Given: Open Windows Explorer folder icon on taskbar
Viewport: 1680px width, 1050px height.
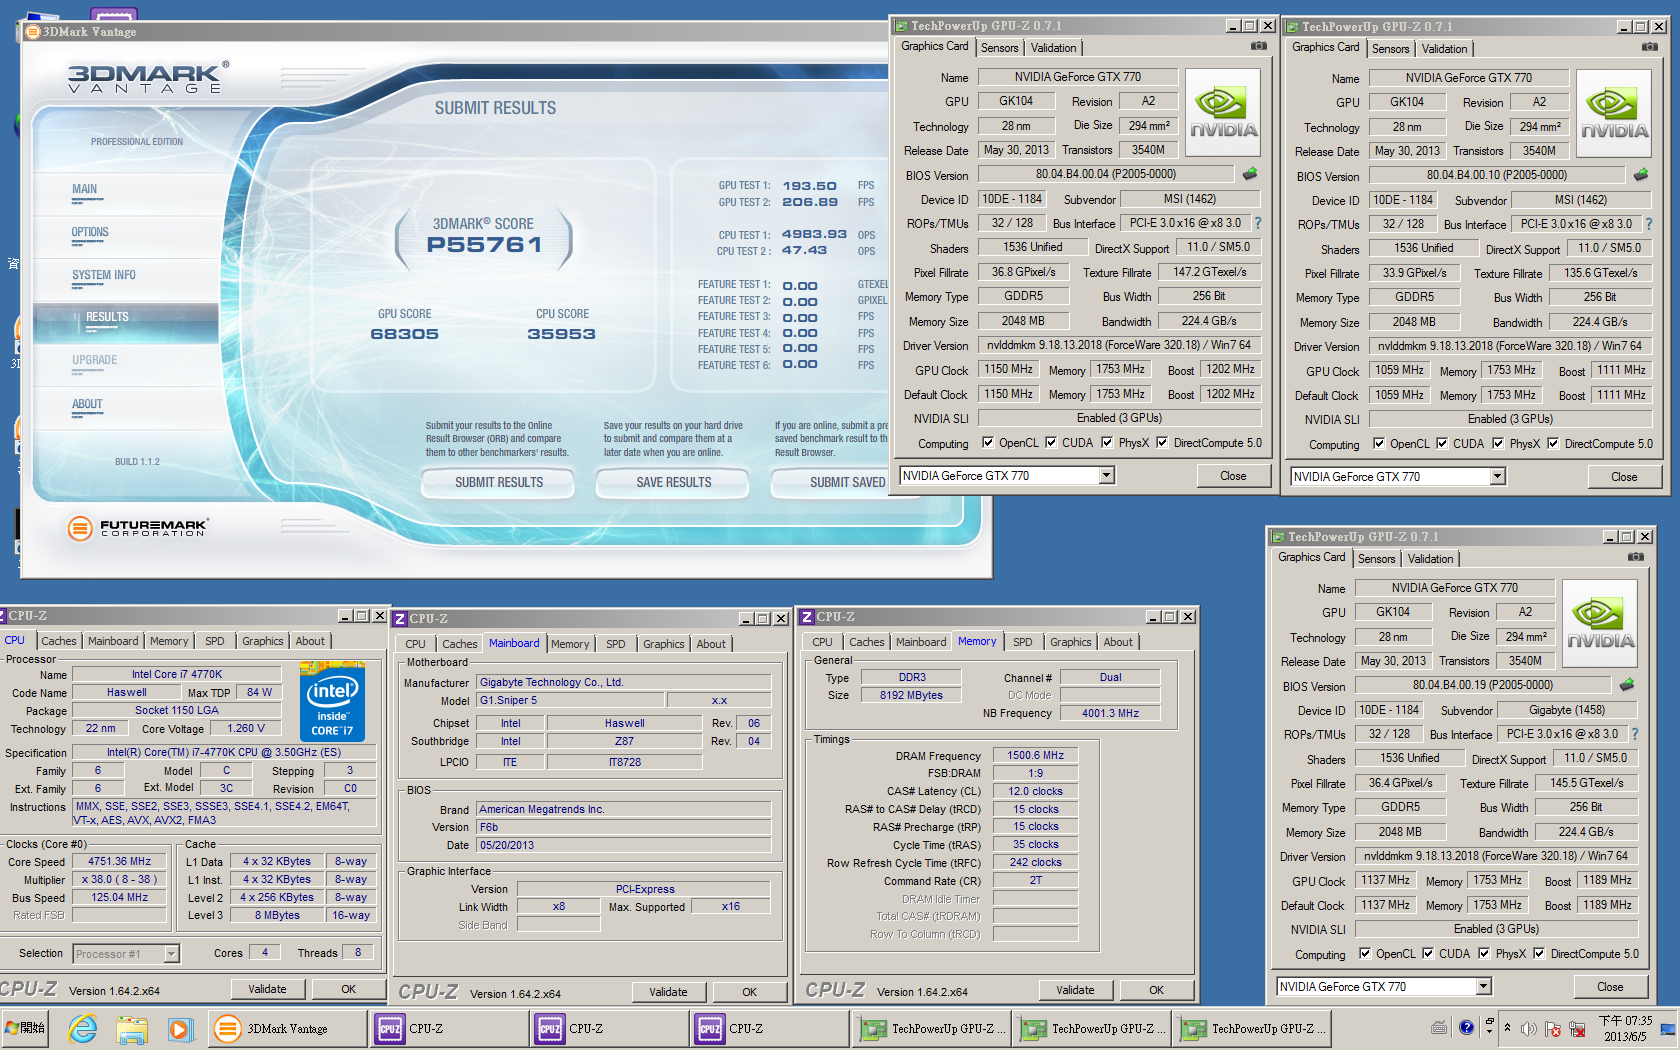Looking at the screenshot, I should 131,1028.
